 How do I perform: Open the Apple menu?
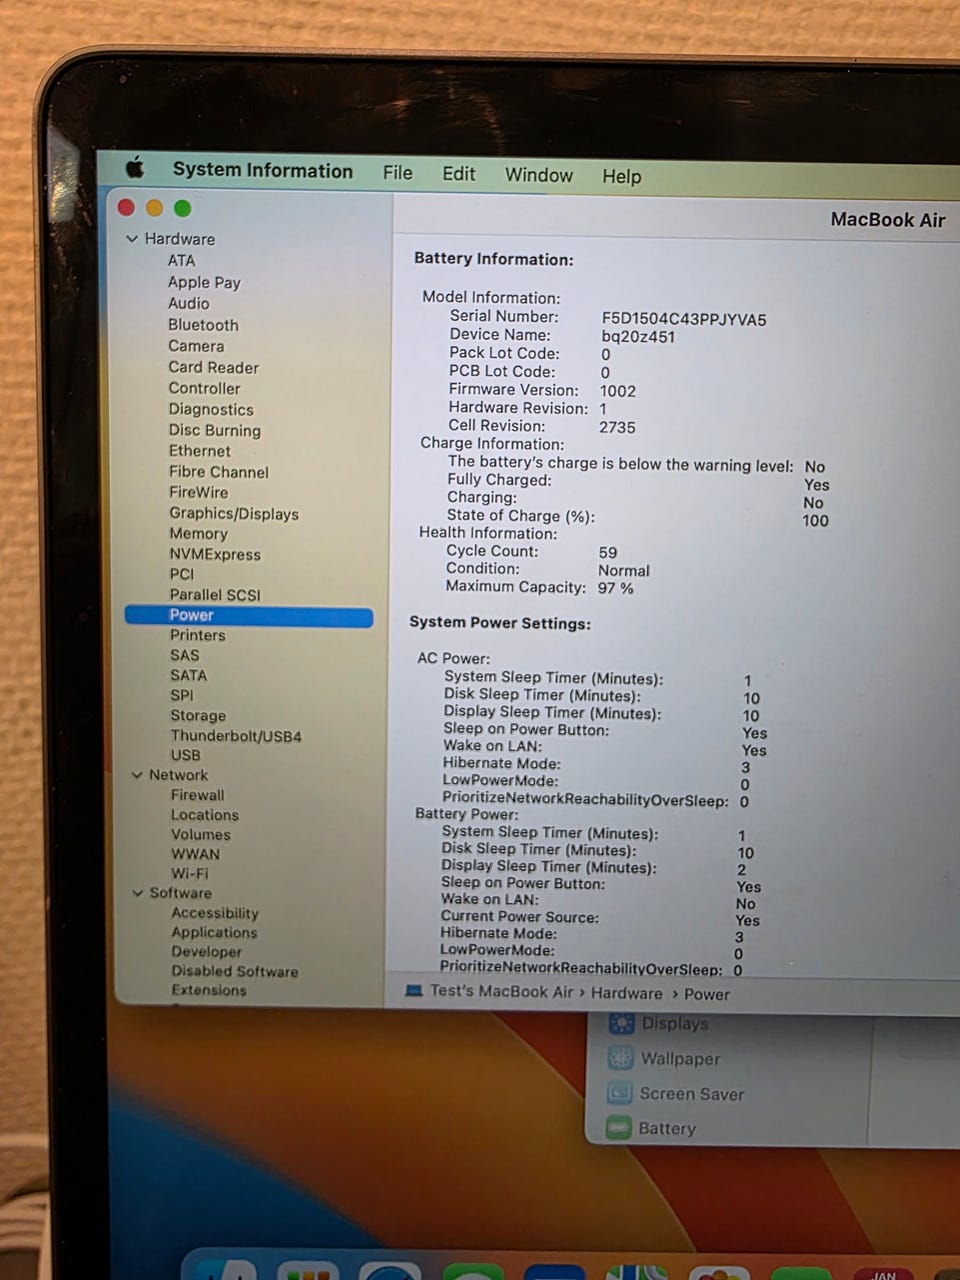(x=135, y=168)
